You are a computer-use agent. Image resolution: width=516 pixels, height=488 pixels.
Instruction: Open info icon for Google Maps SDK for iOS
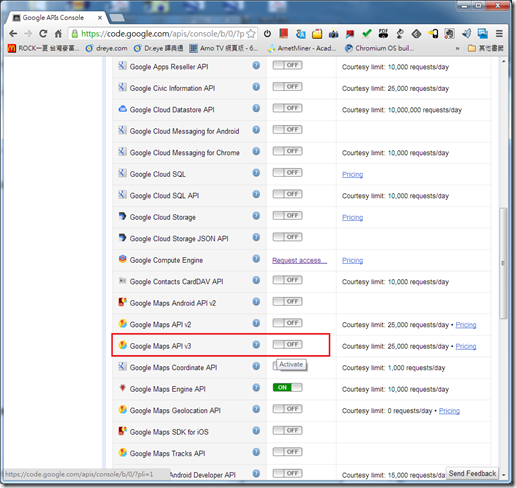click(256, 431)
